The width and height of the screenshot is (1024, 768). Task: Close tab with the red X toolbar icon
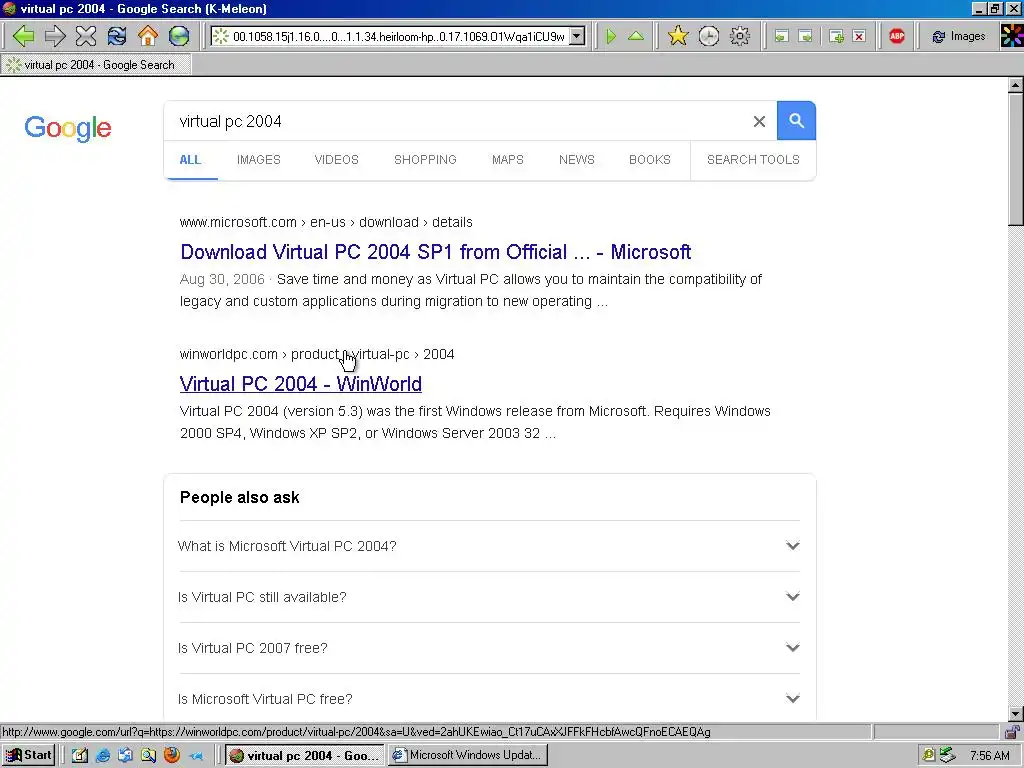click(859, 37)
